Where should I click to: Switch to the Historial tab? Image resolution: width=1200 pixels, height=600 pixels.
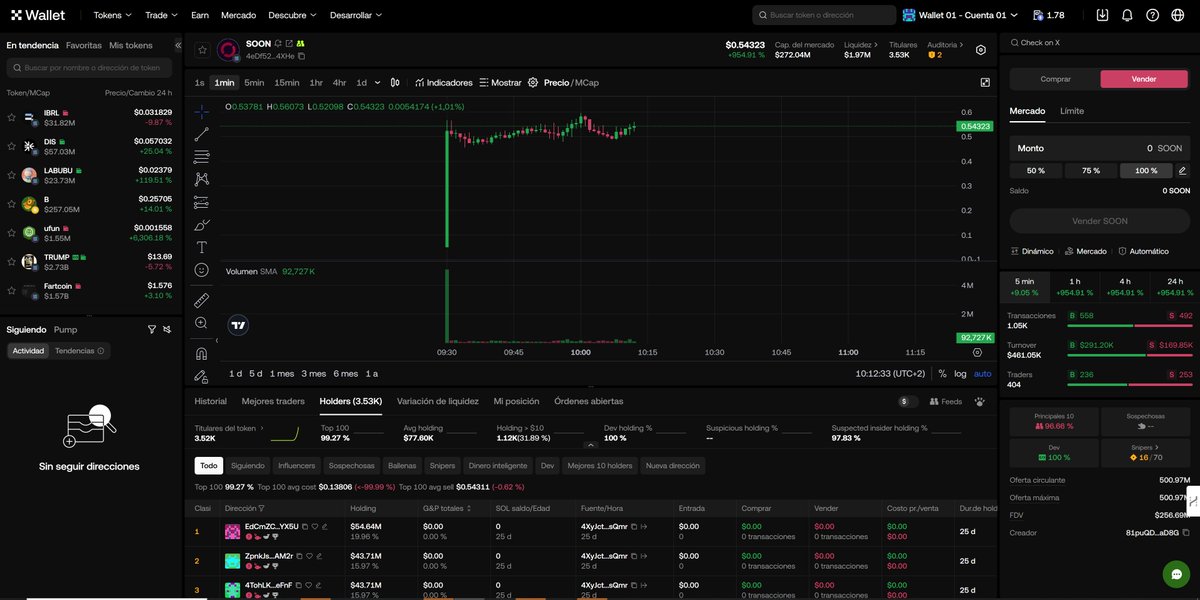(210, 401)
